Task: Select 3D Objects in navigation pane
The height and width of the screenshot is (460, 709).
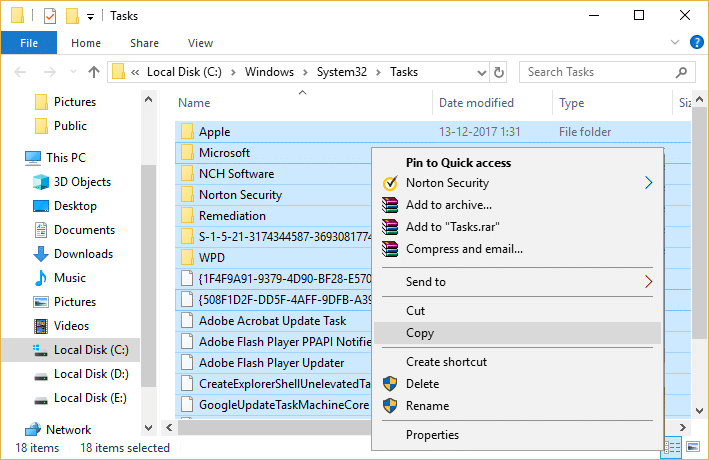Action: (x=82, y=182)
